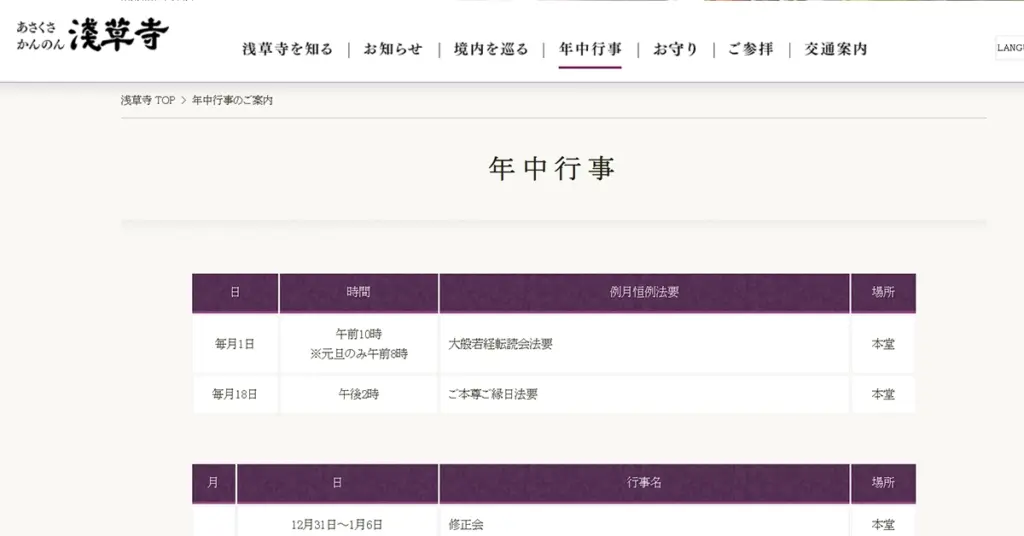Go to 浅草寺 TOP breadcrumb link
This screenshot has height=536, width=1024.
(148, 101)
